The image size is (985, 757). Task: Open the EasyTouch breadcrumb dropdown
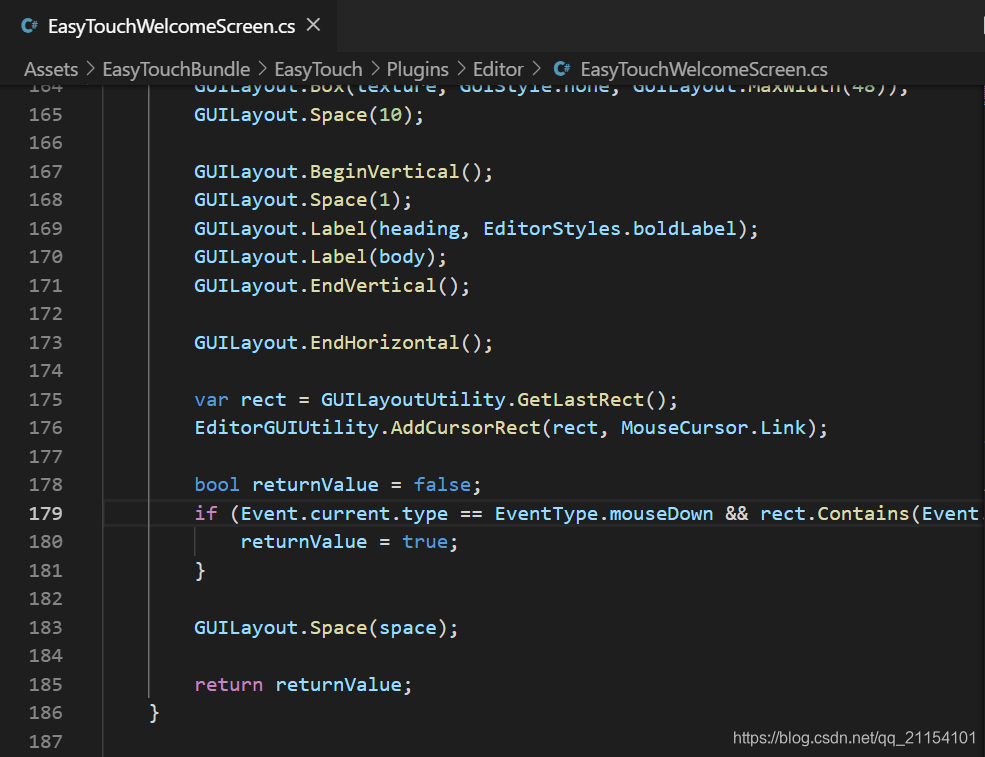(x=318, y=69)
